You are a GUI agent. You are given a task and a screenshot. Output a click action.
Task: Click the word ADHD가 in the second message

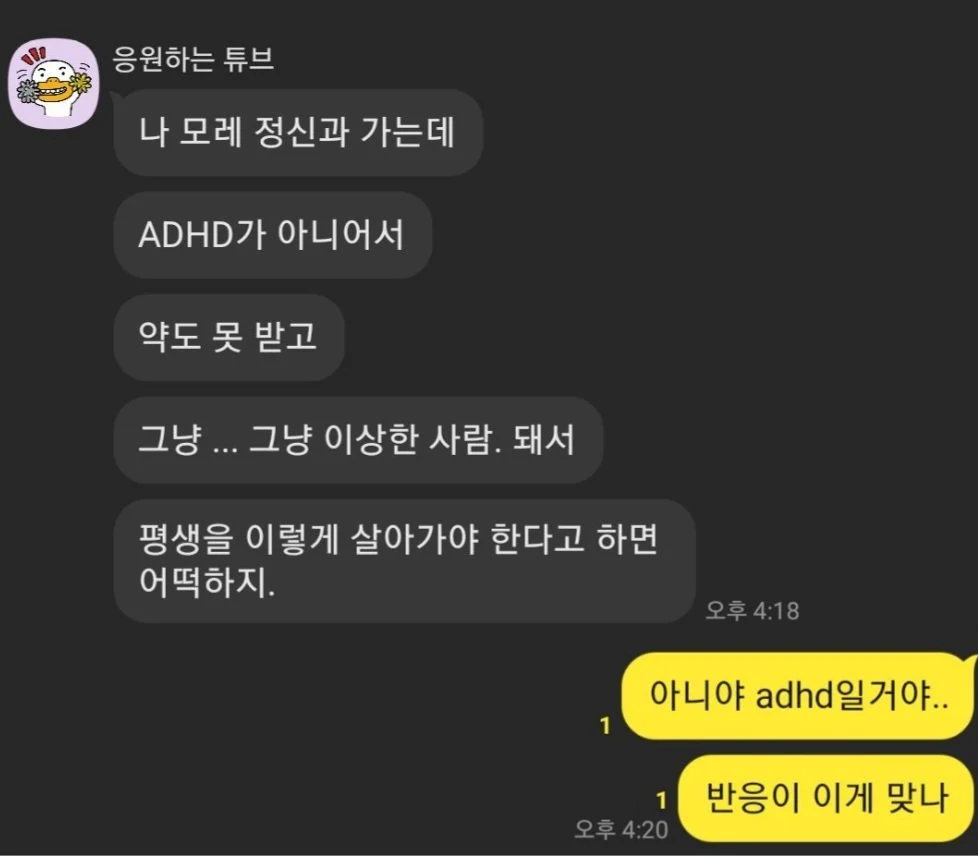point(202,235)
